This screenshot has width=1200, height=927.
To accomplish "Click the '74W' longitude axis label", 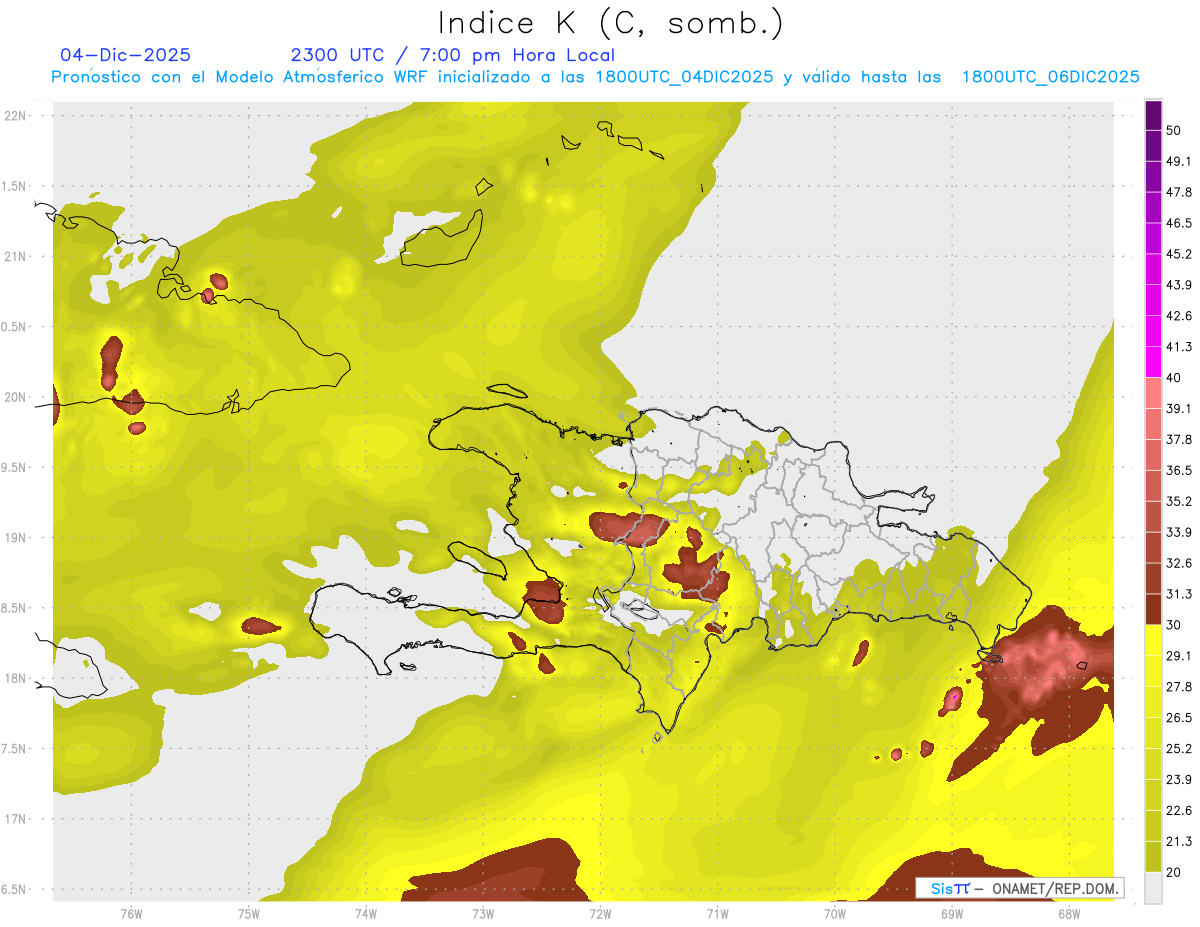I will pos(365,912).
